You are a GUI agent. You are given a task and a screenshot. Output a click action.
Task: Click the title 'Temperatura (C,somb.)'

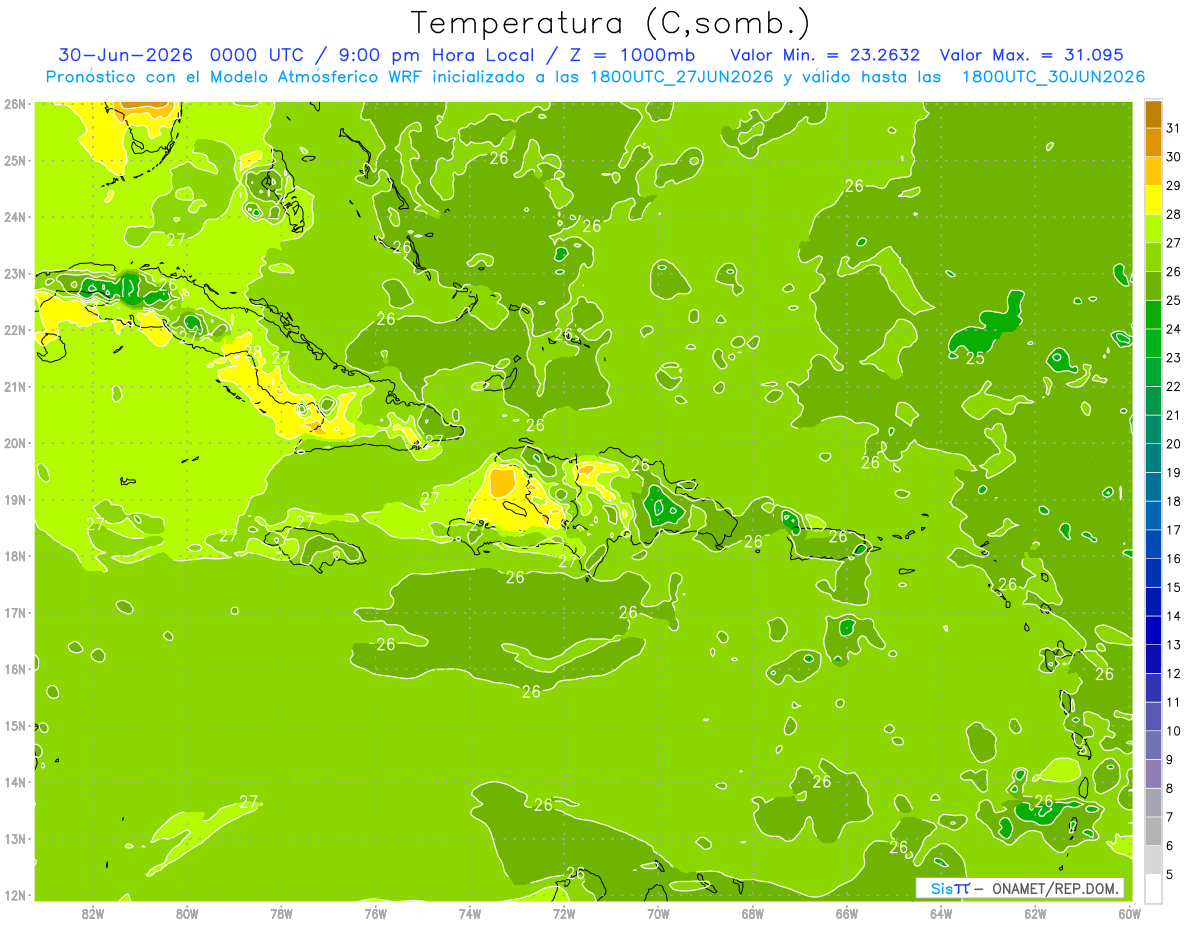(x=610, y=23)
